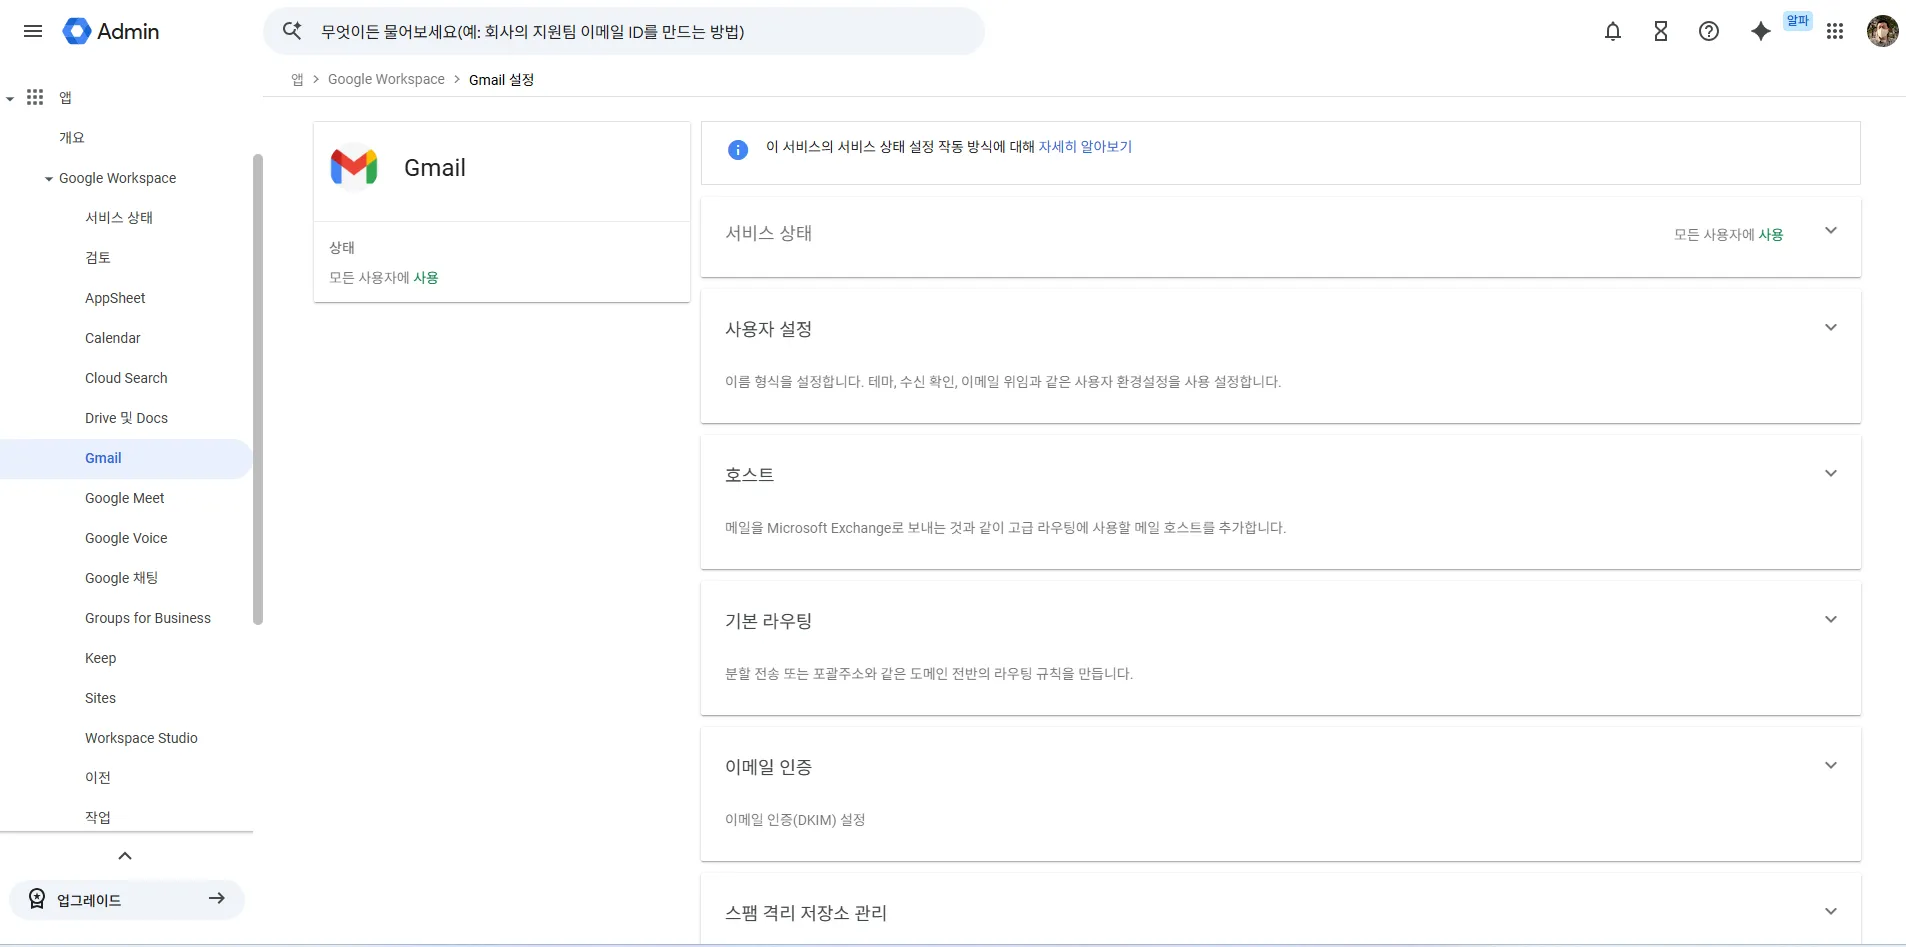The height and width of the screenshot is (947, 1906).
Task: Click the 이메일 인증(DKIM) 설정 description
Action: [795, 820]
